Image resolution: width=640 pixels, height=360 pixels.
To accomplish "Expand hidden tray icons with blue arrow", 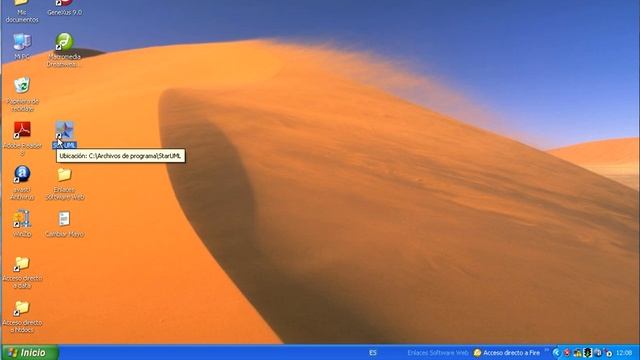I will coord(556,353).
